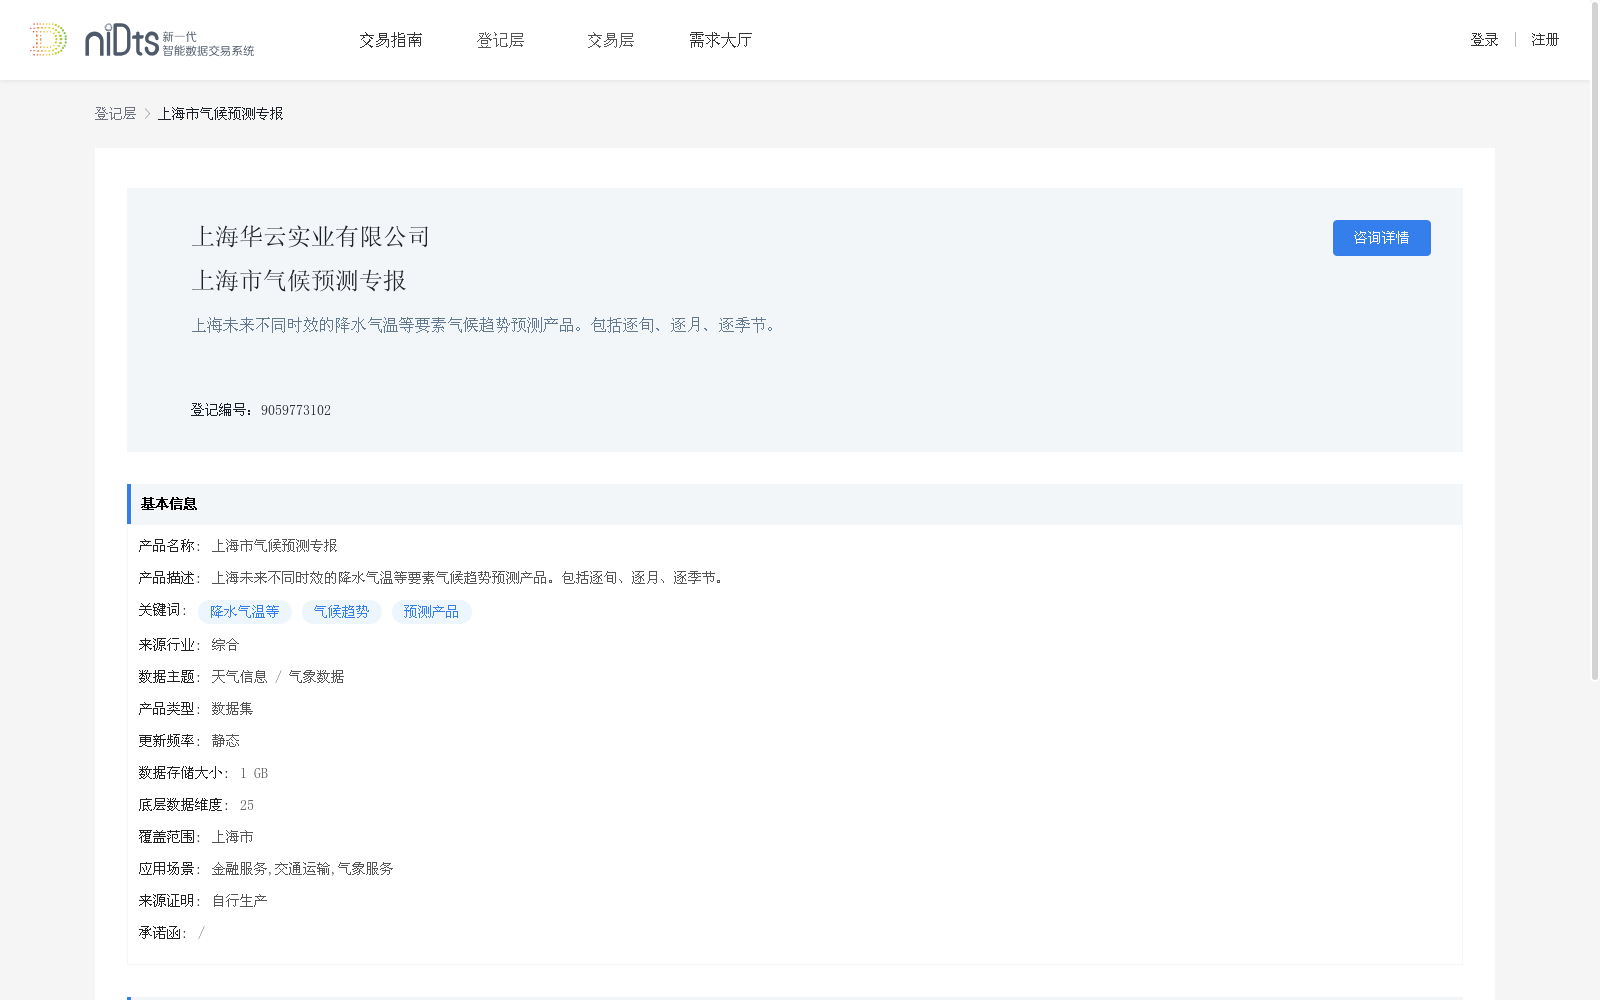
Task: Click the breadcrumb chevron separator
Action: click(147, 114)
